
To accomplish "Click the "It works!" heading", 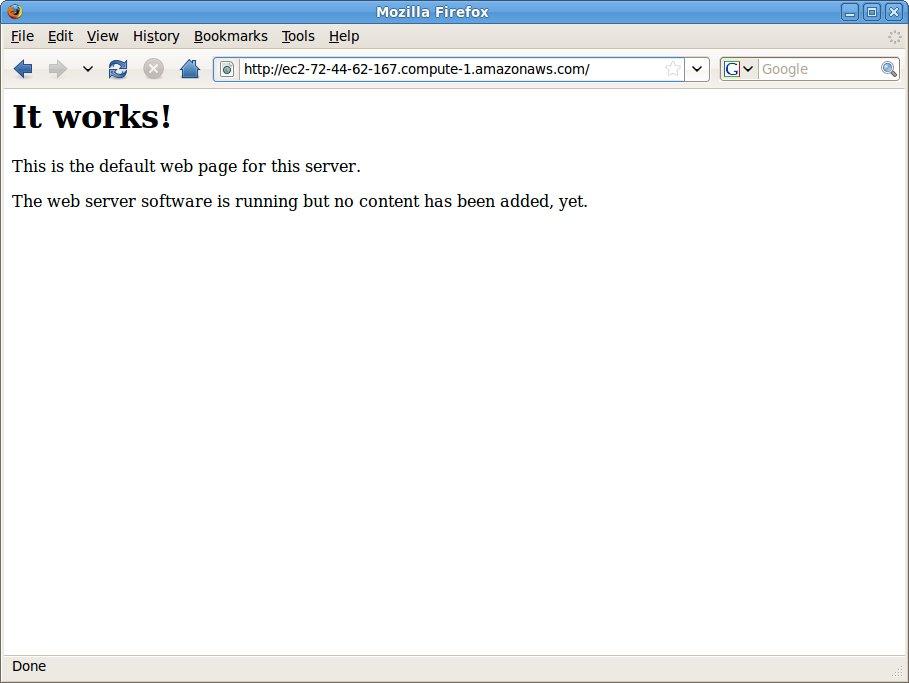I will pos(92,117).
